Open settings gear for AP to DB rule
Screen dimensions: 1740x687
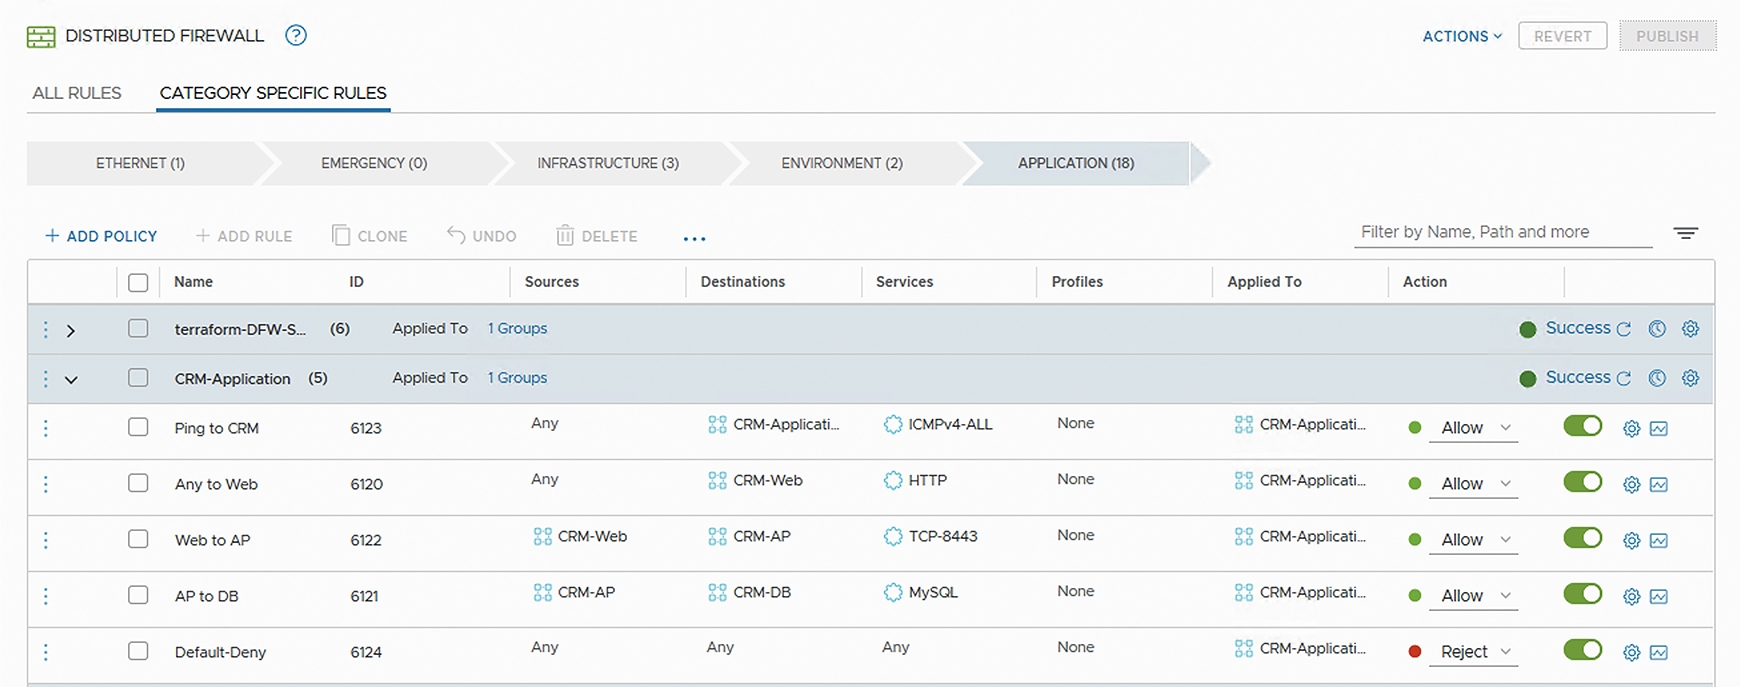[x=1631, y=597]
